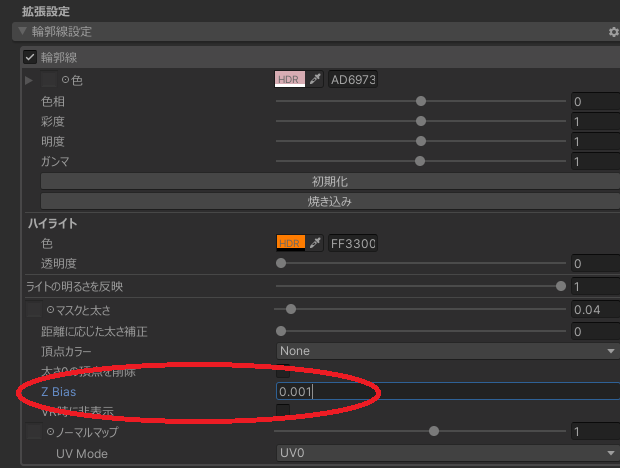
Task: Click the 色相 slider handle
Action: pos(421,101)
